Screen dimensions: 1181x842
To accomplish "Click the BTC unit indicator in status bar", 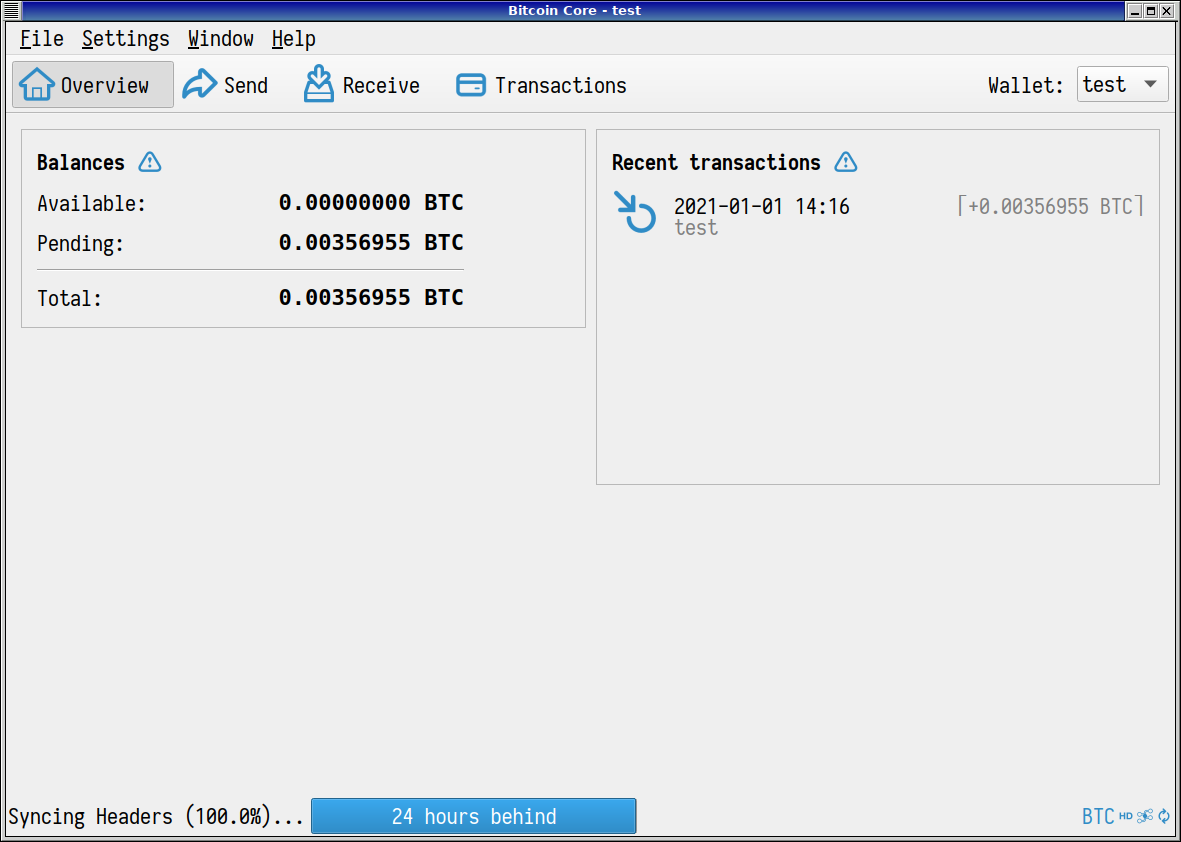I will 1098,816.
